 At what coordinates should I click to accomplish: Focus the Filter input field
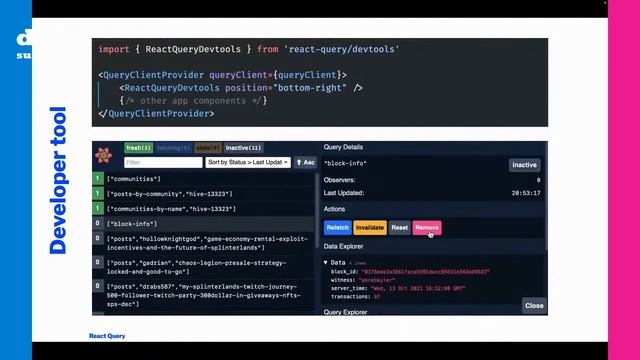pos(163,162)
